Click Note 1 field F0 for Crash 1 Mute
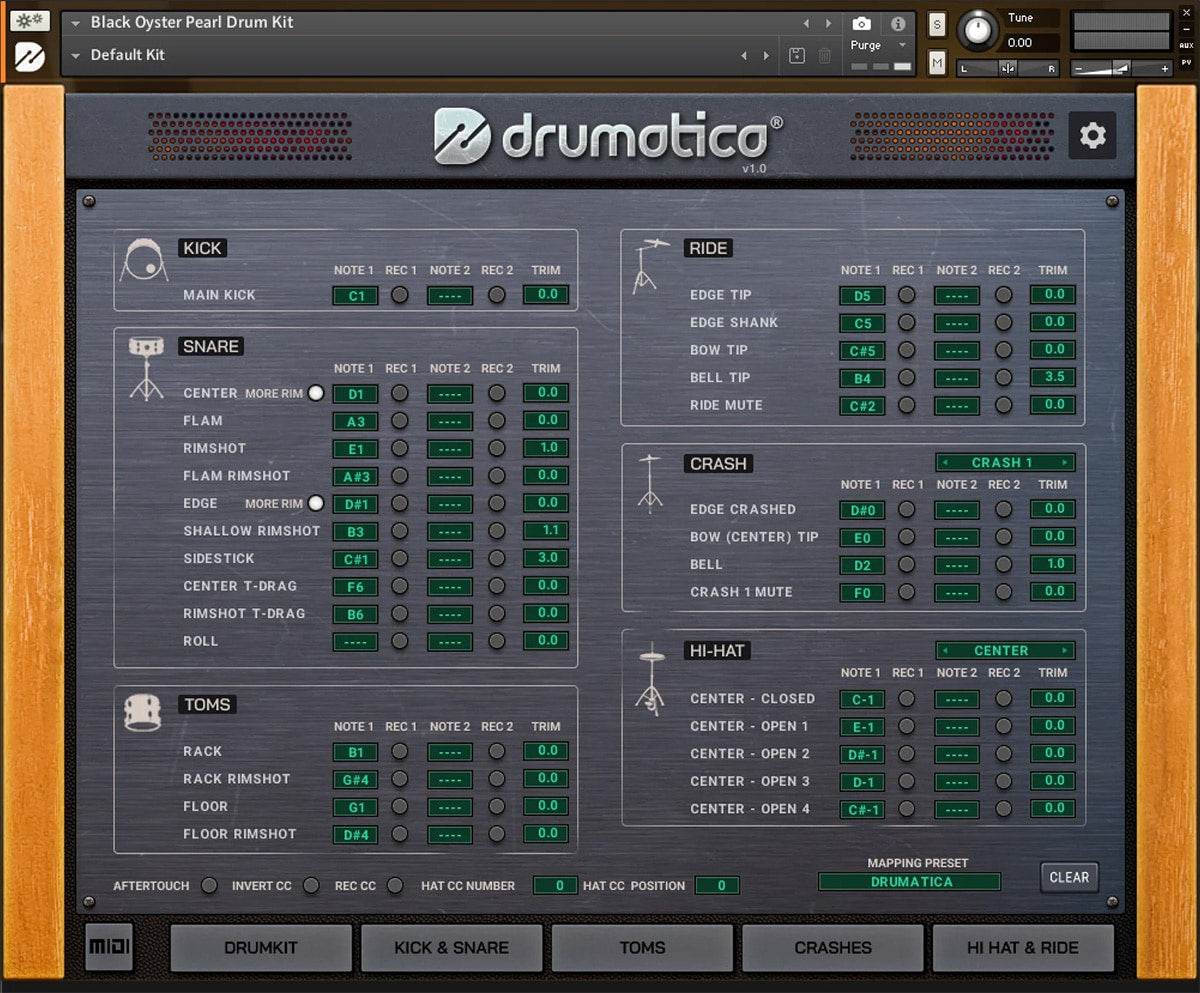This screenshot has width=1200, height=993. (x=862, y=592)
